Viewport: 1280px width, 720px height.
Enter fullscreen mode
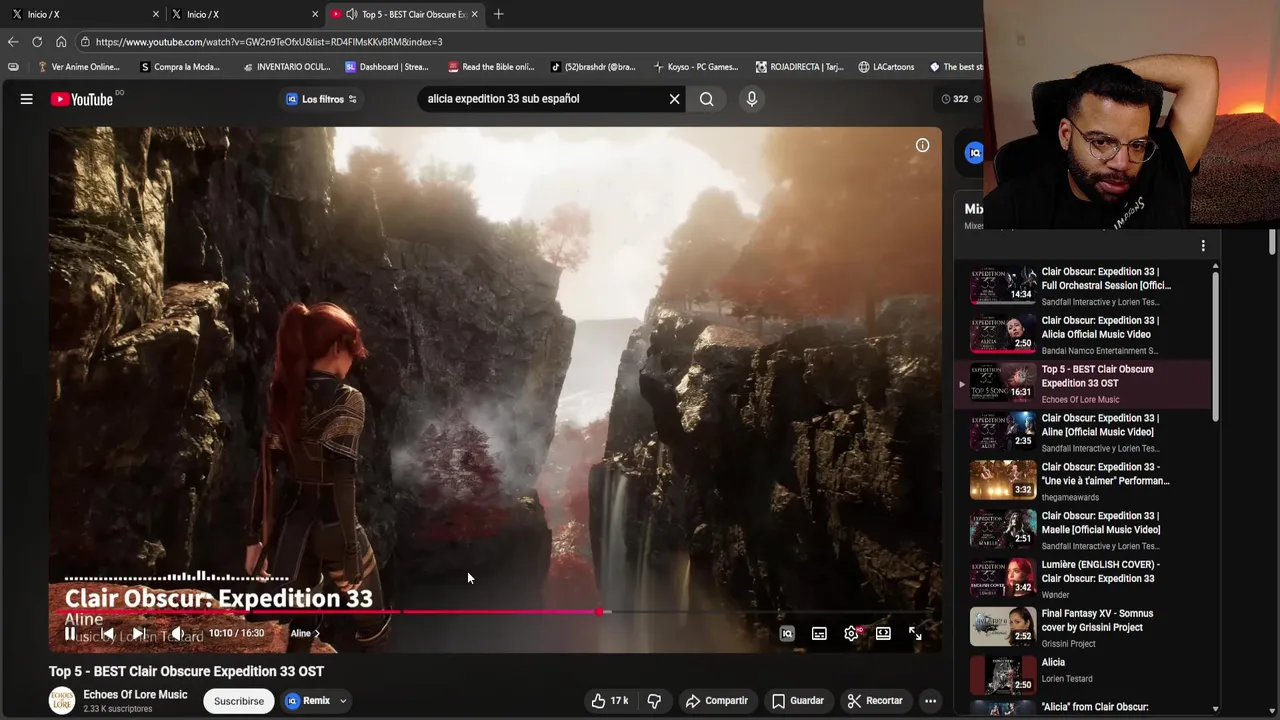(x=915, y=633)
